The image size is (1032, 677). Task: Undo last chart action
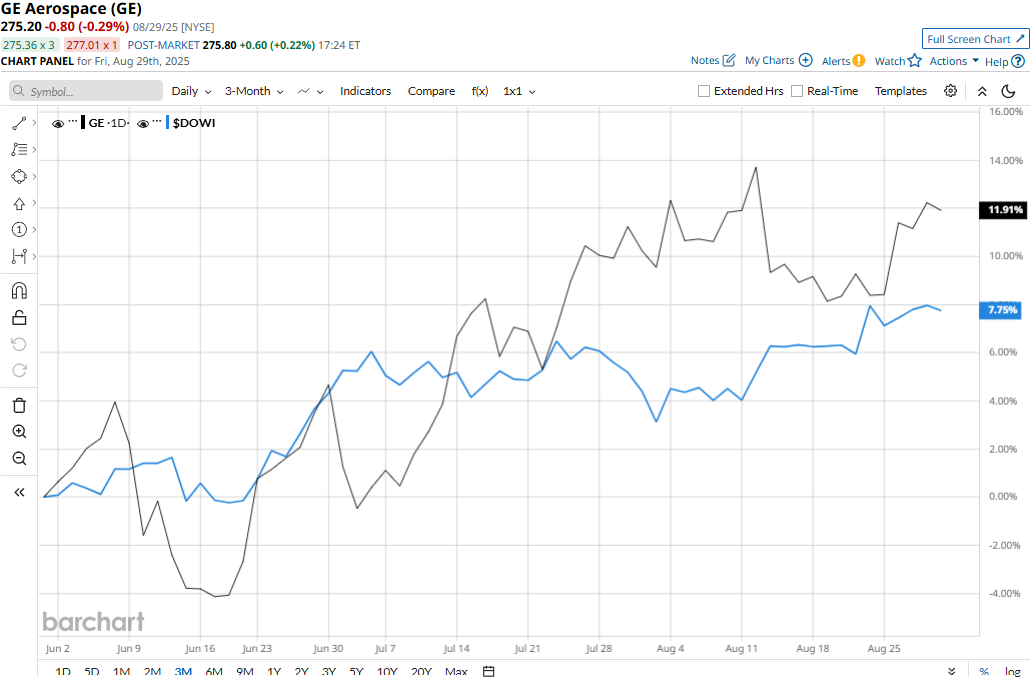click(19, 344)
